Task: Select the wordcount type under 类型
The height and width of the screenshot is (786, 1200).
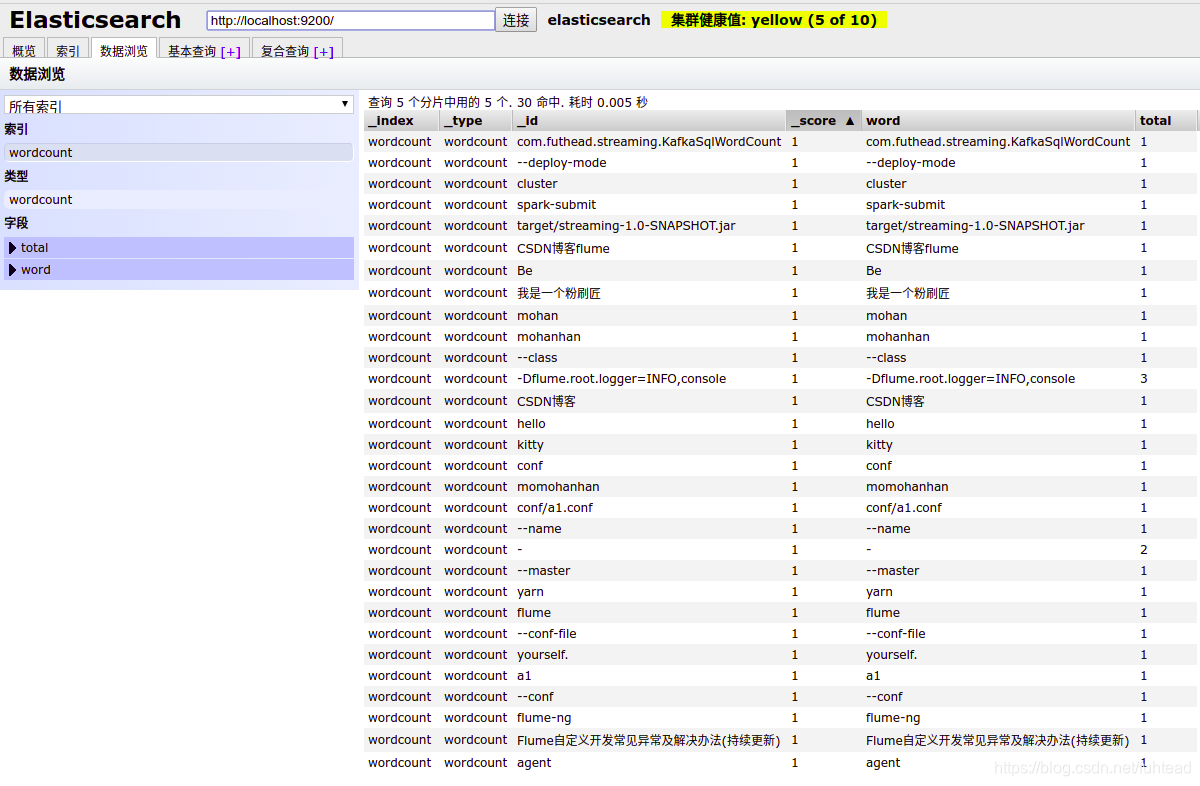Action: 179,200
